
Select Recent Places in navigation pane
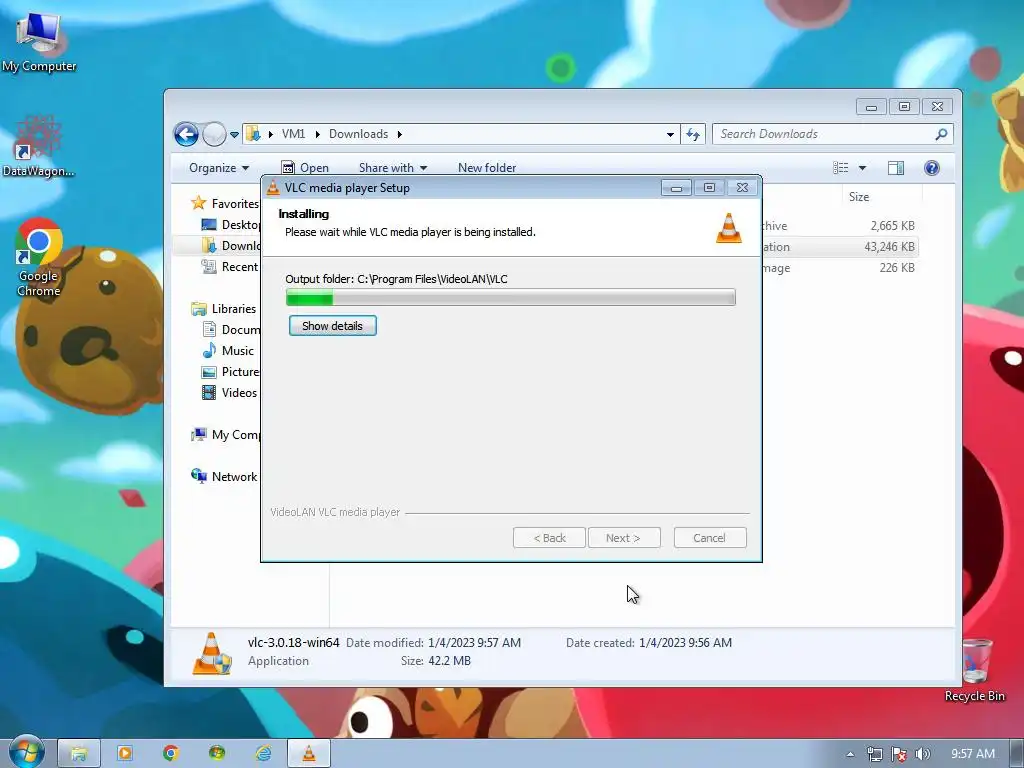[230, 266]
